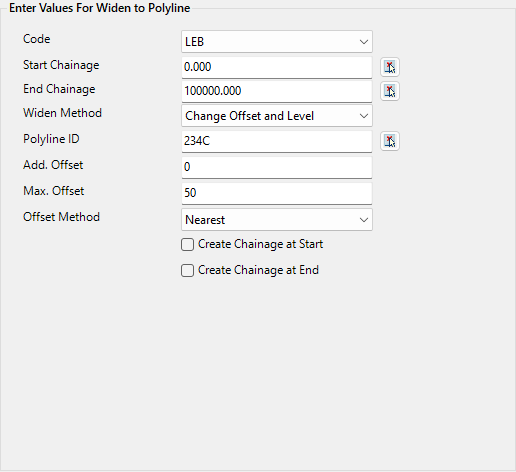Expand Widen Method dropdown arrow

pos(364,116)
